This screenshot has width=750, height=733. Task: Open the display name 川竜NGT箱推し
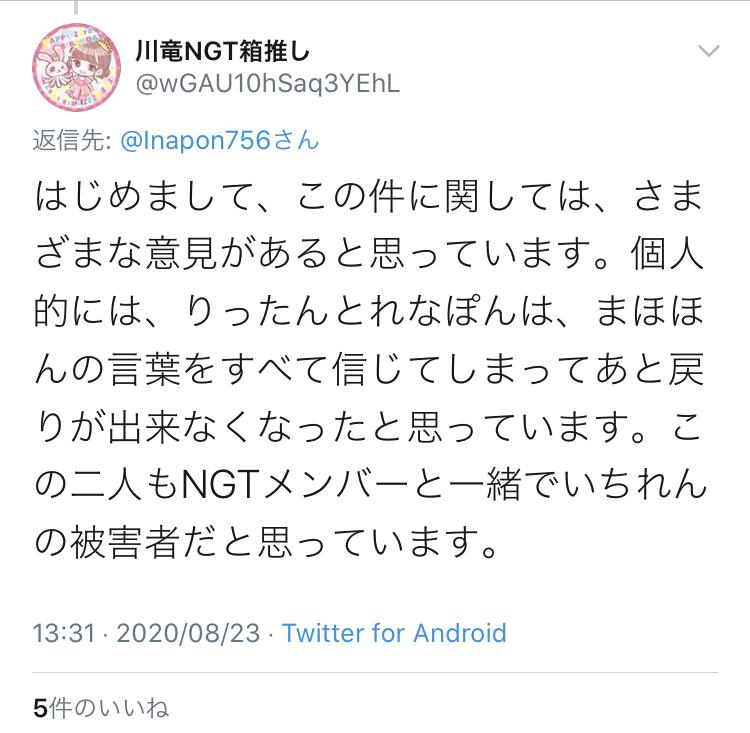click(223, 51)
